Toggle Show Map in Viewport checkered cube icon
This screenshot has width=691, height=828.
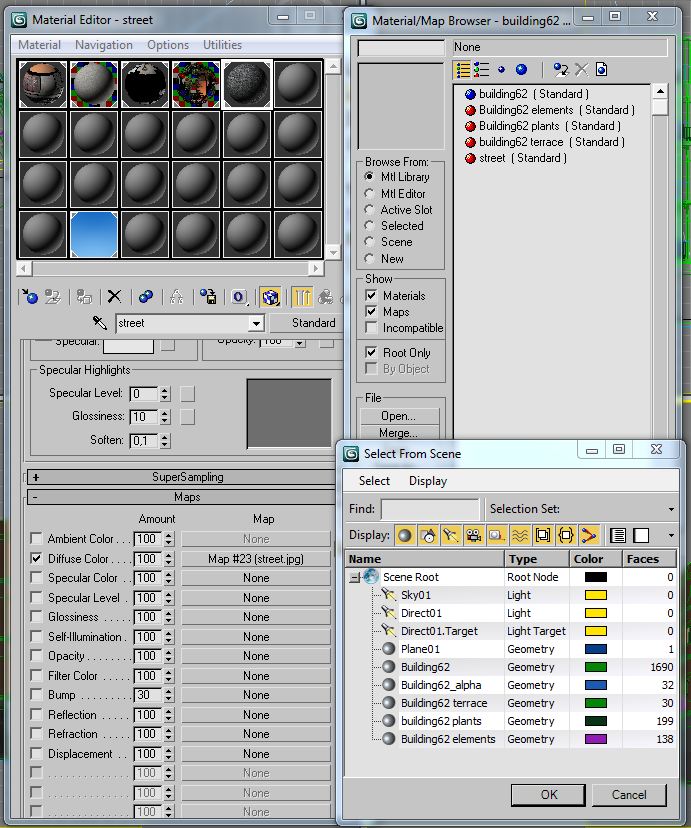point(270,297)
